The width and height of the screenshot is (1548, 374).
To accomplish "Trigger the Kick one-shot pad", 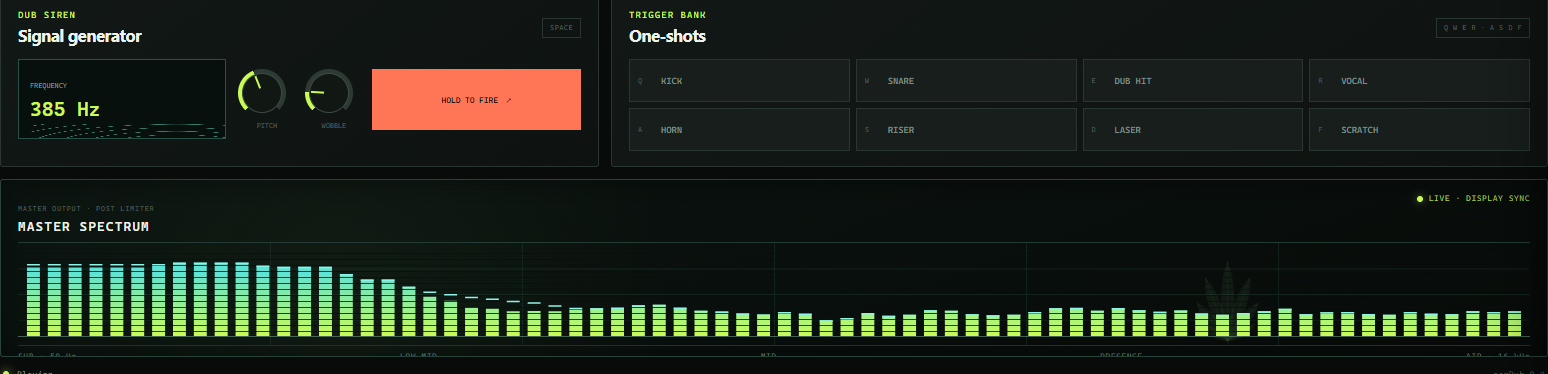I will pyautogui.click(x=740, y=81).
